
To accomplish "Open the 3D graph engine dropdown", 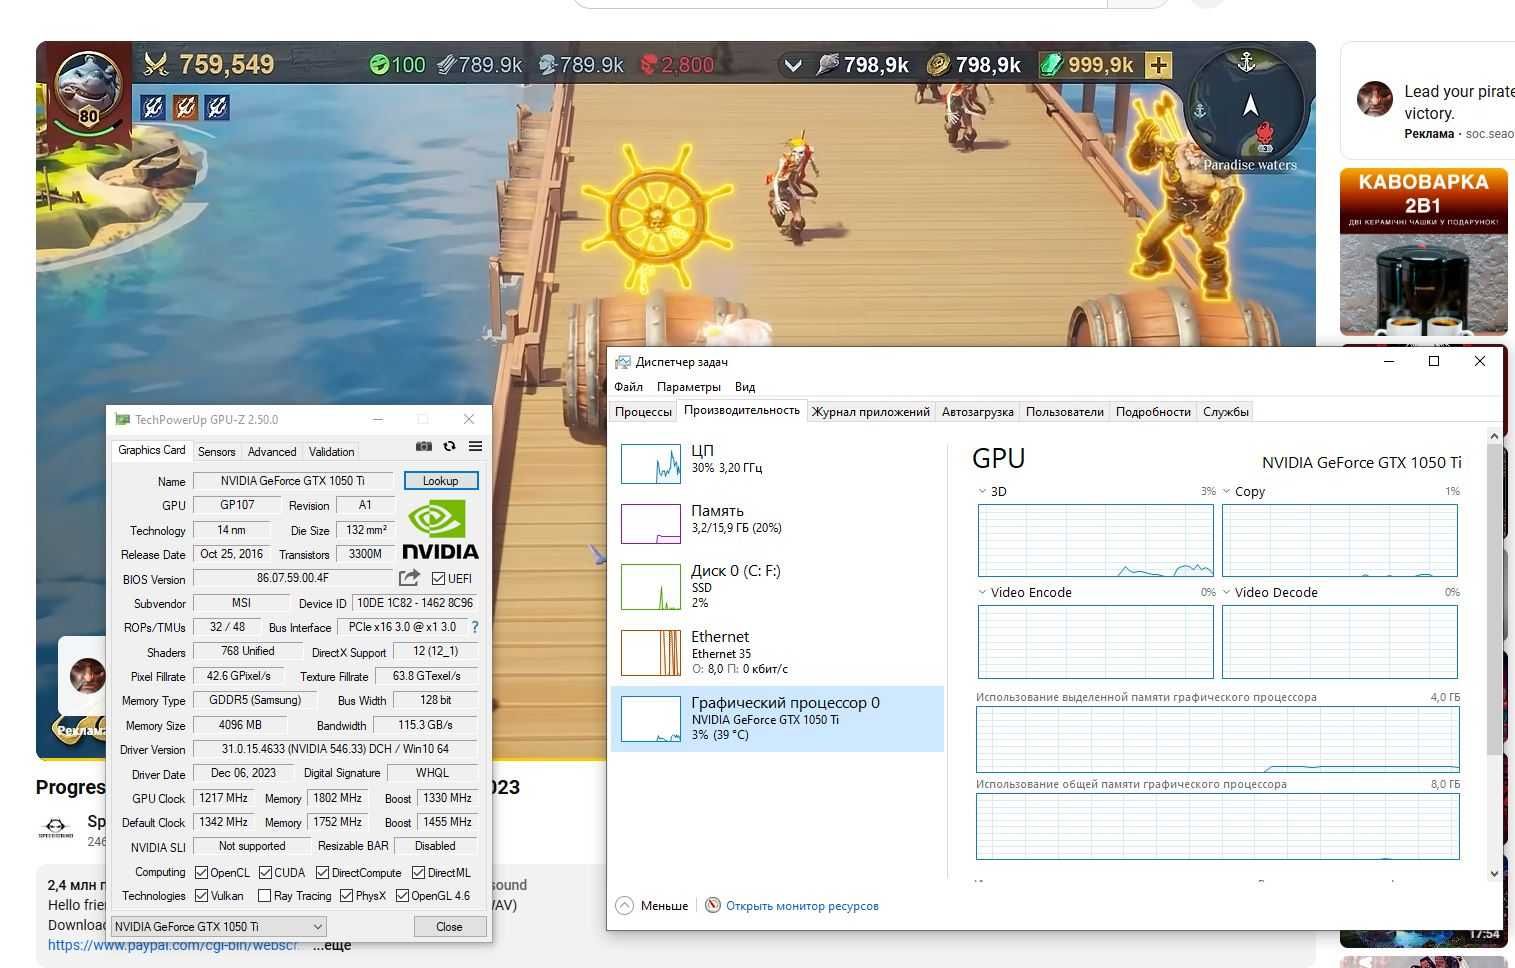I will click(x=982, y=491).
